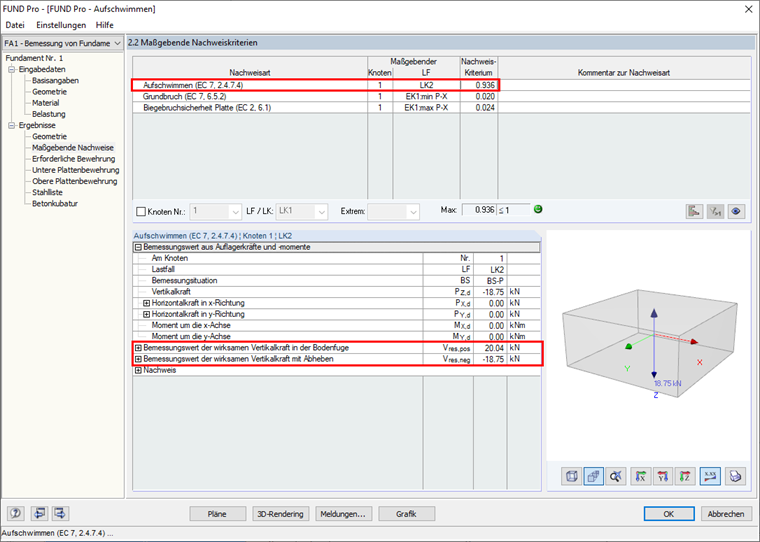Select Betonkubatur in the tree
The height and width of the screenshot is (542, 760).
point(55,203)
